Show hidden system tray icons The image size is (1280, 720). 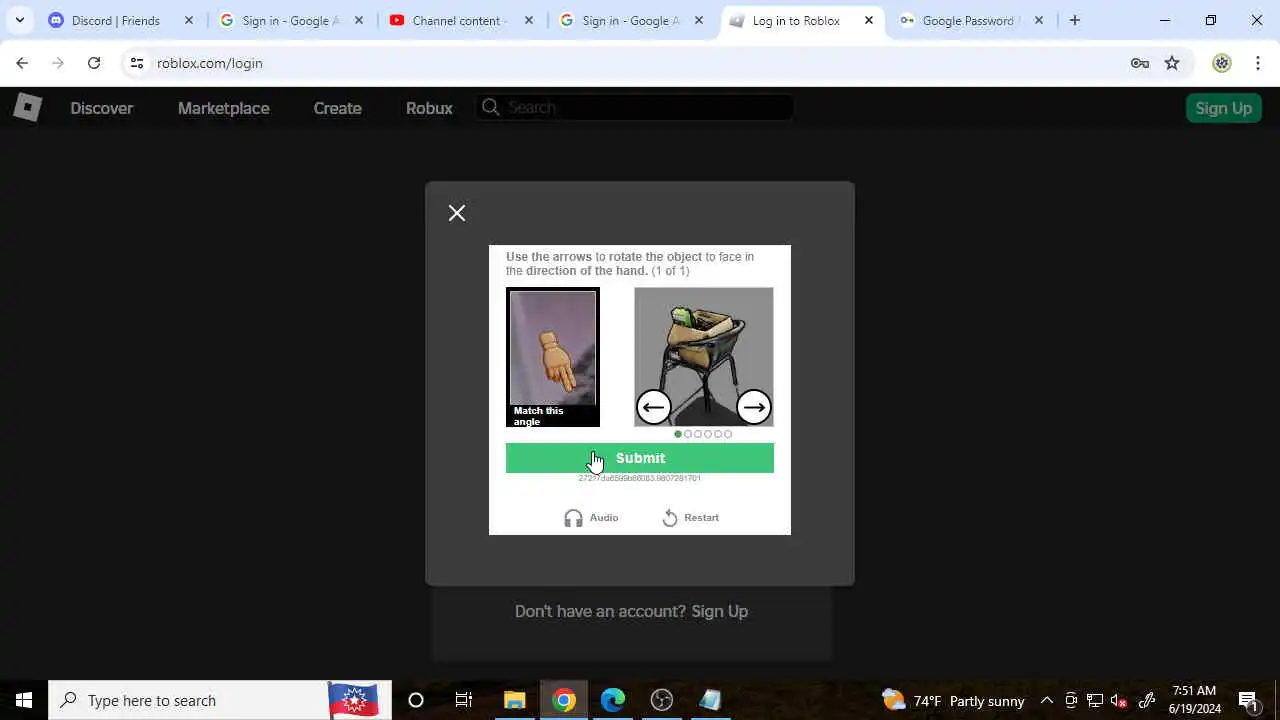pyautogui.click(x=1047, y=700)
